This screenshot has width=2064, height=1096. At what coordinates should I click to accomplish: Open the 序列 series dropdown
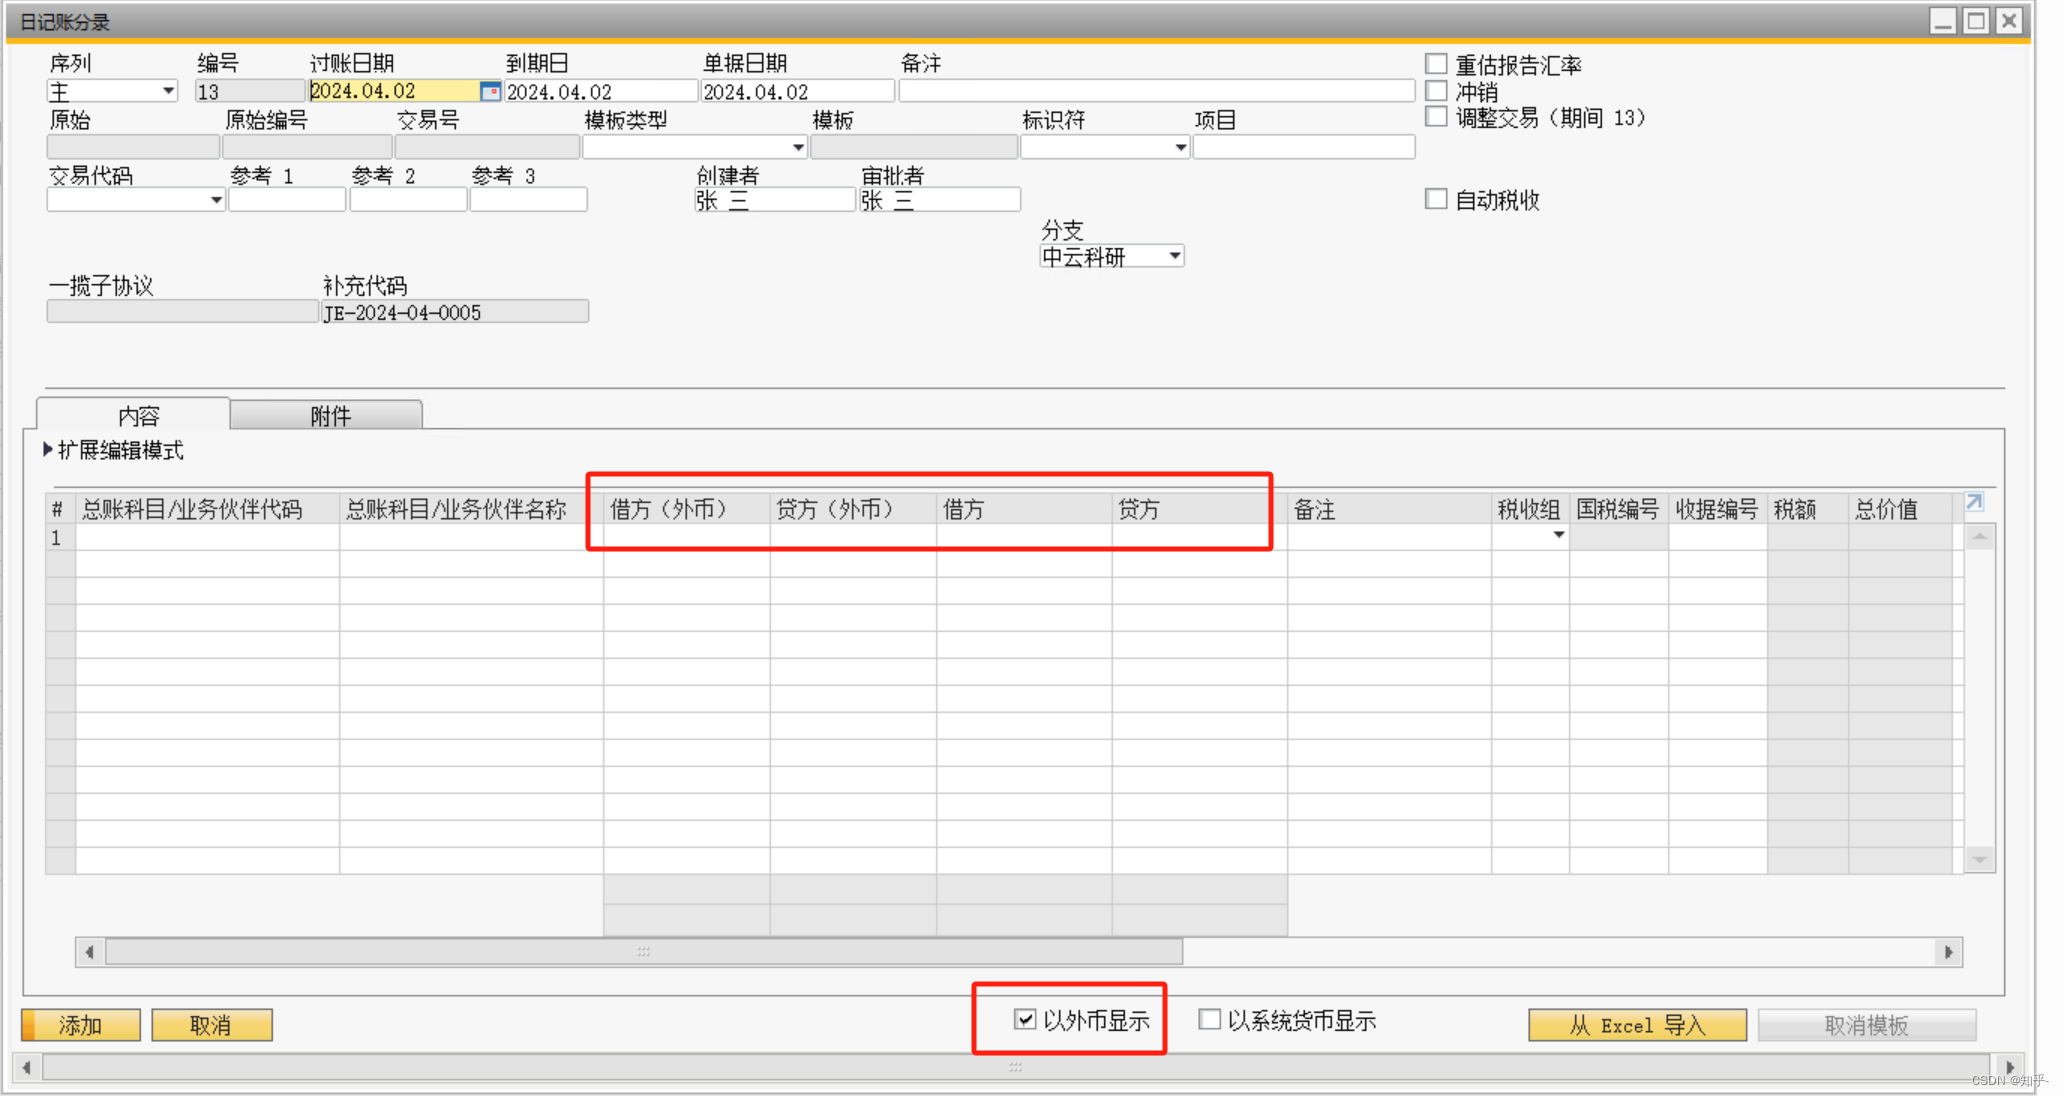pos(168,91)
